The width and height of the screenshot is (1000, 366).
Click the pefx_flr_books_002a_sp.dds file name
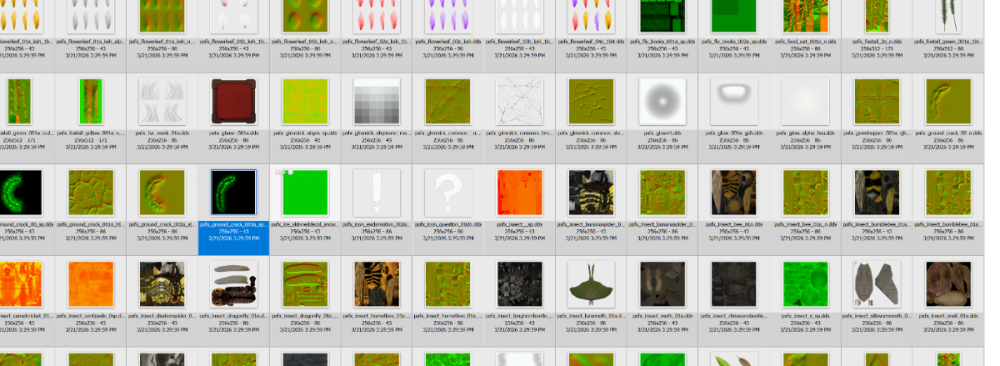pos(733,41)
